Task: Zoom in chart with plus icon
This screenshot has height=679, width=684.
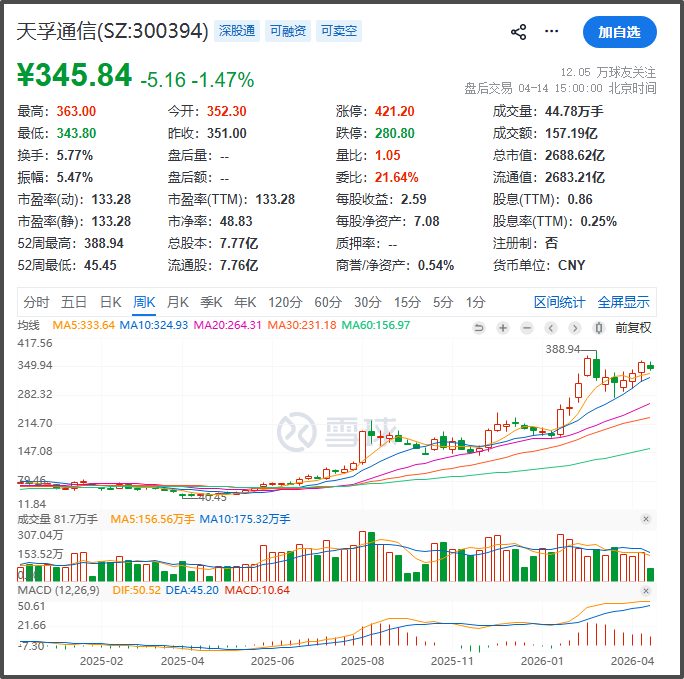Action: [503, 328]
